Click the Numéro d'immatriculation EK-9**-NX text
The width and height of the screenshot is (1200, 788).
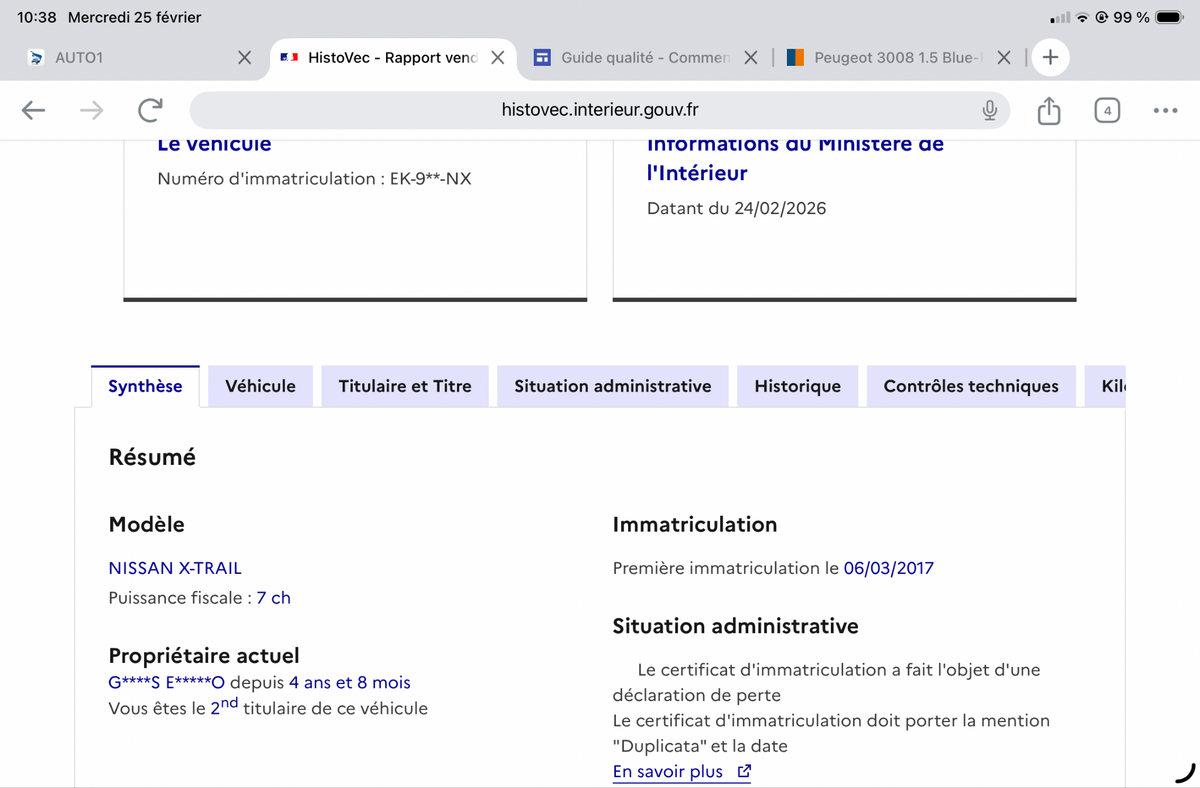(x=314, y=179)
